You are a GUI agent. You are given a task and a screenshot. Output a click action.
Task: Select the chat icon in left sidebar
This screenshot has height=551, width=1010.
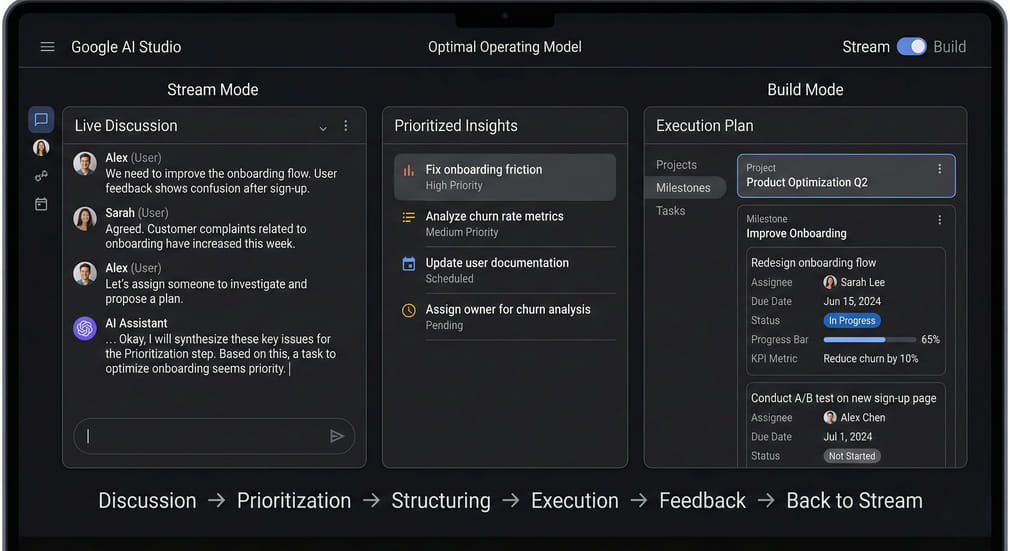coord(41,120)
